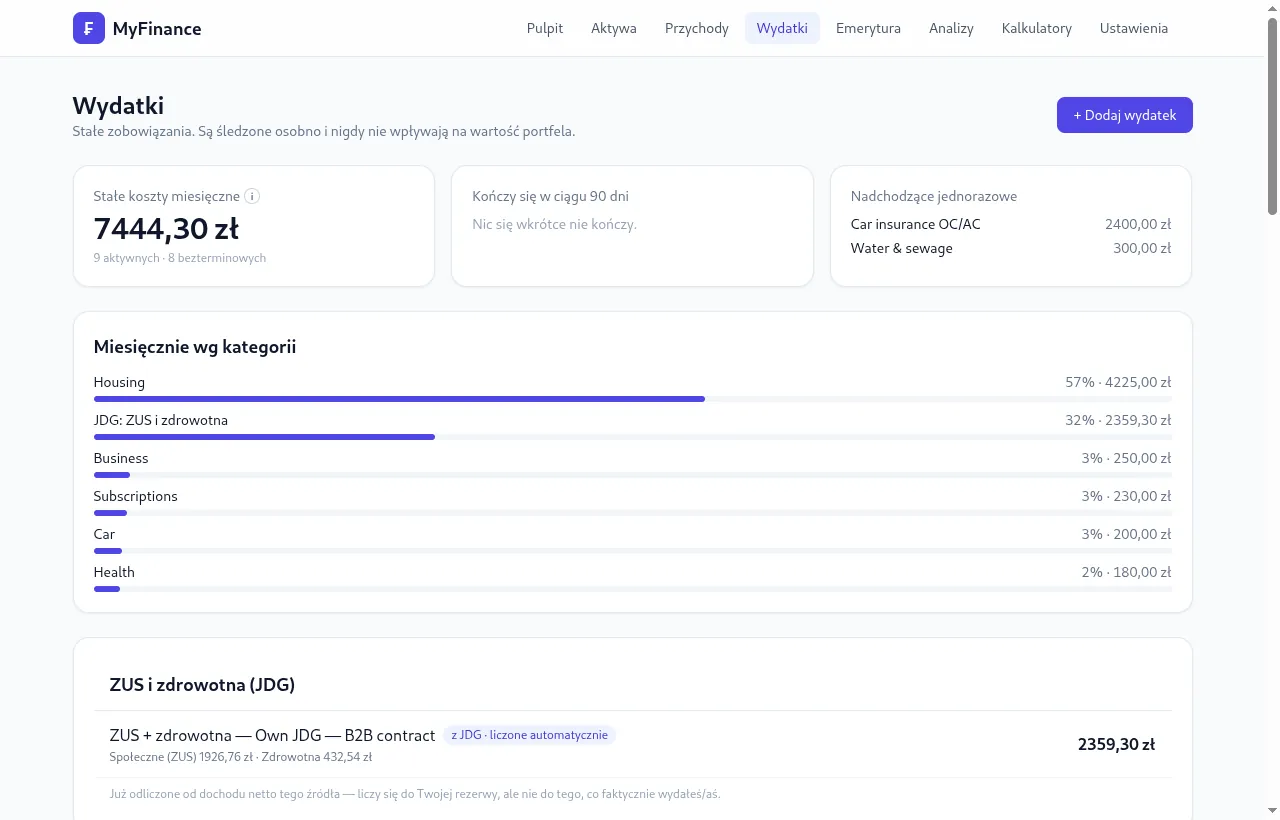Click the Housing category progress bar
The height and width of the screenshot is (820, 1280).
pos(633,399)
